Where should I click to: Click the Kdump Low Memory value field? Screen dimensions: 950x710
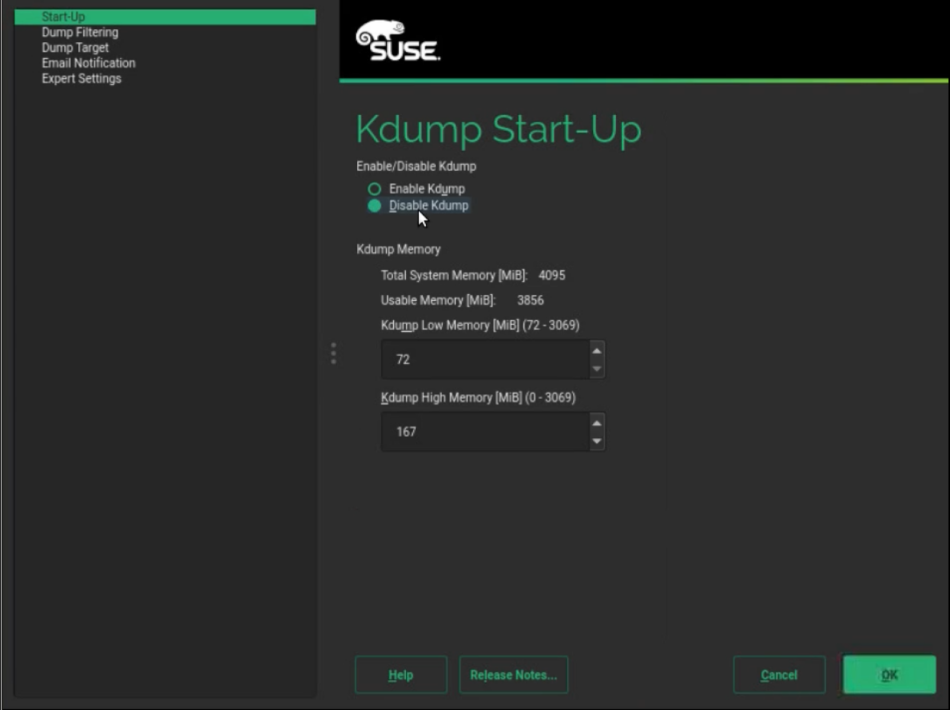coord(485,359)
